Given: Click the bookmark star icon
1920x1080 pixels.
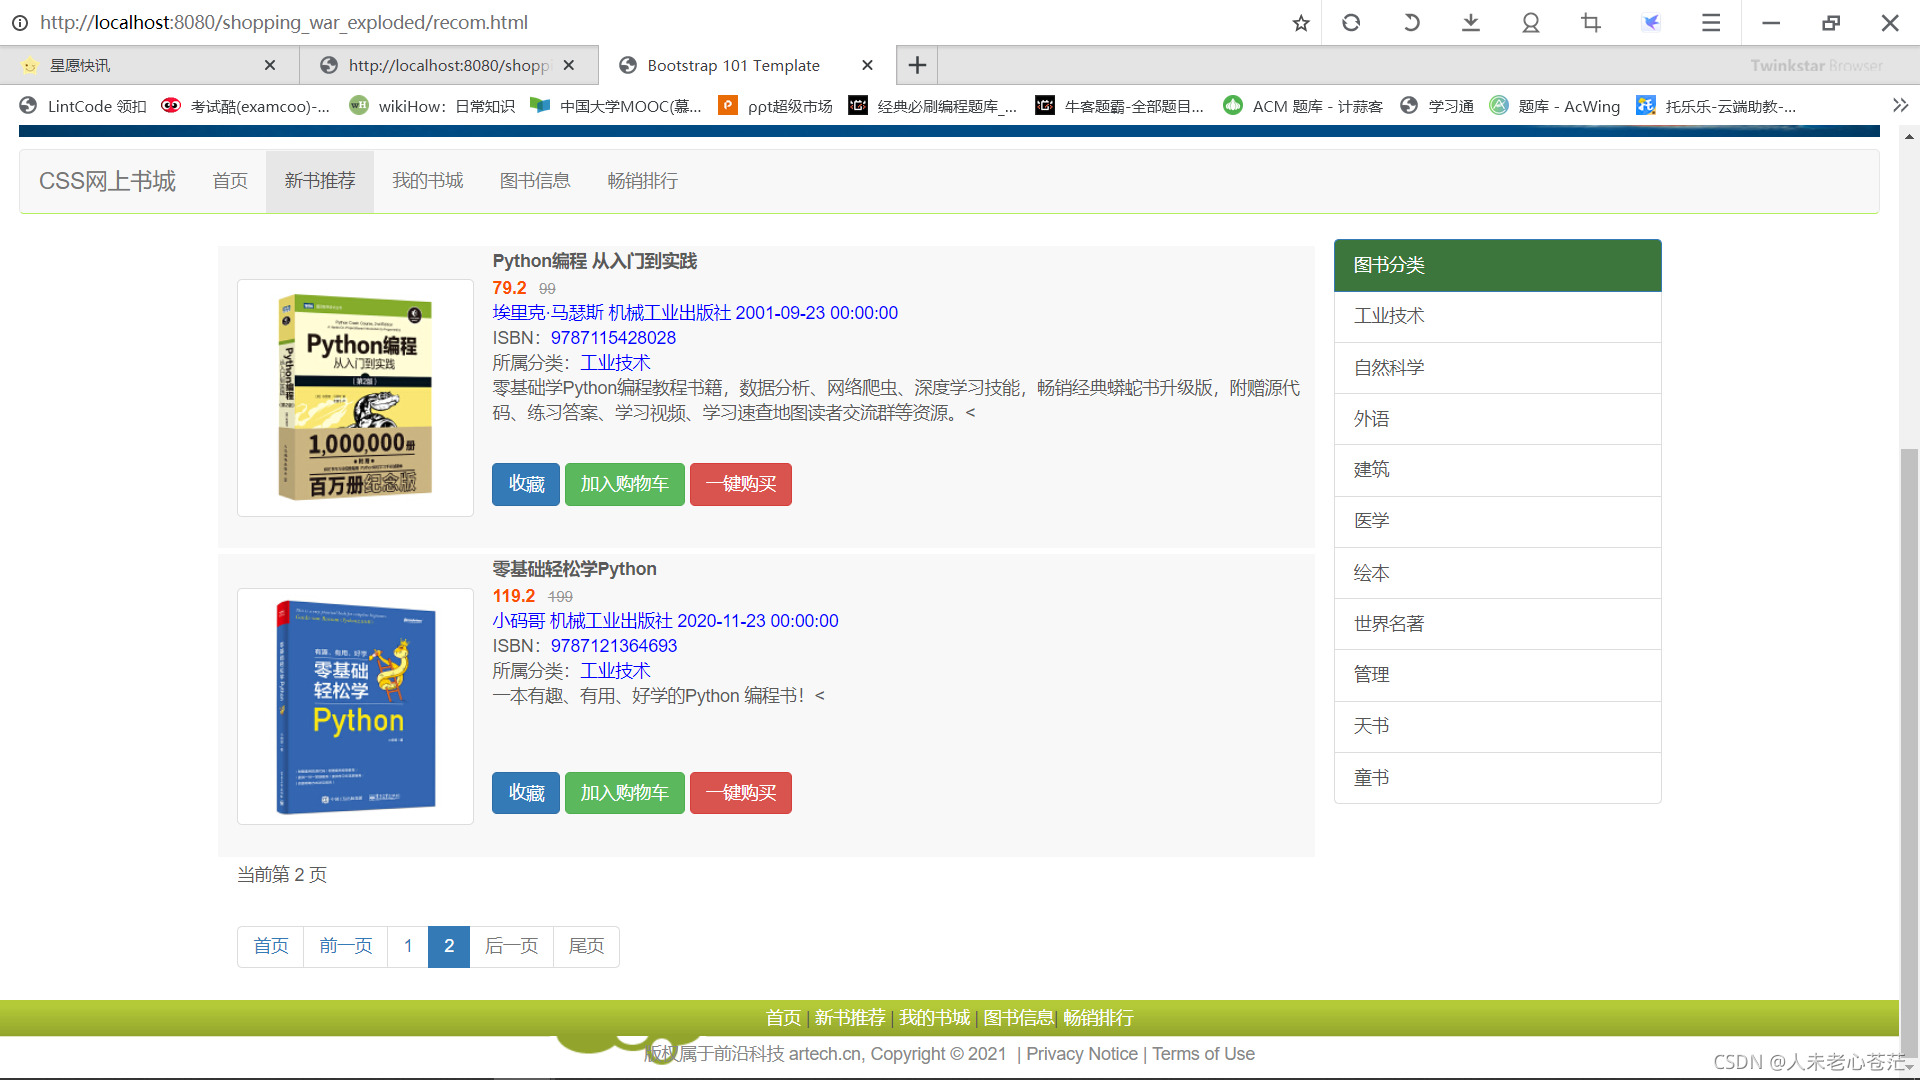Looking at the screenshot, I should [1300, 23].
